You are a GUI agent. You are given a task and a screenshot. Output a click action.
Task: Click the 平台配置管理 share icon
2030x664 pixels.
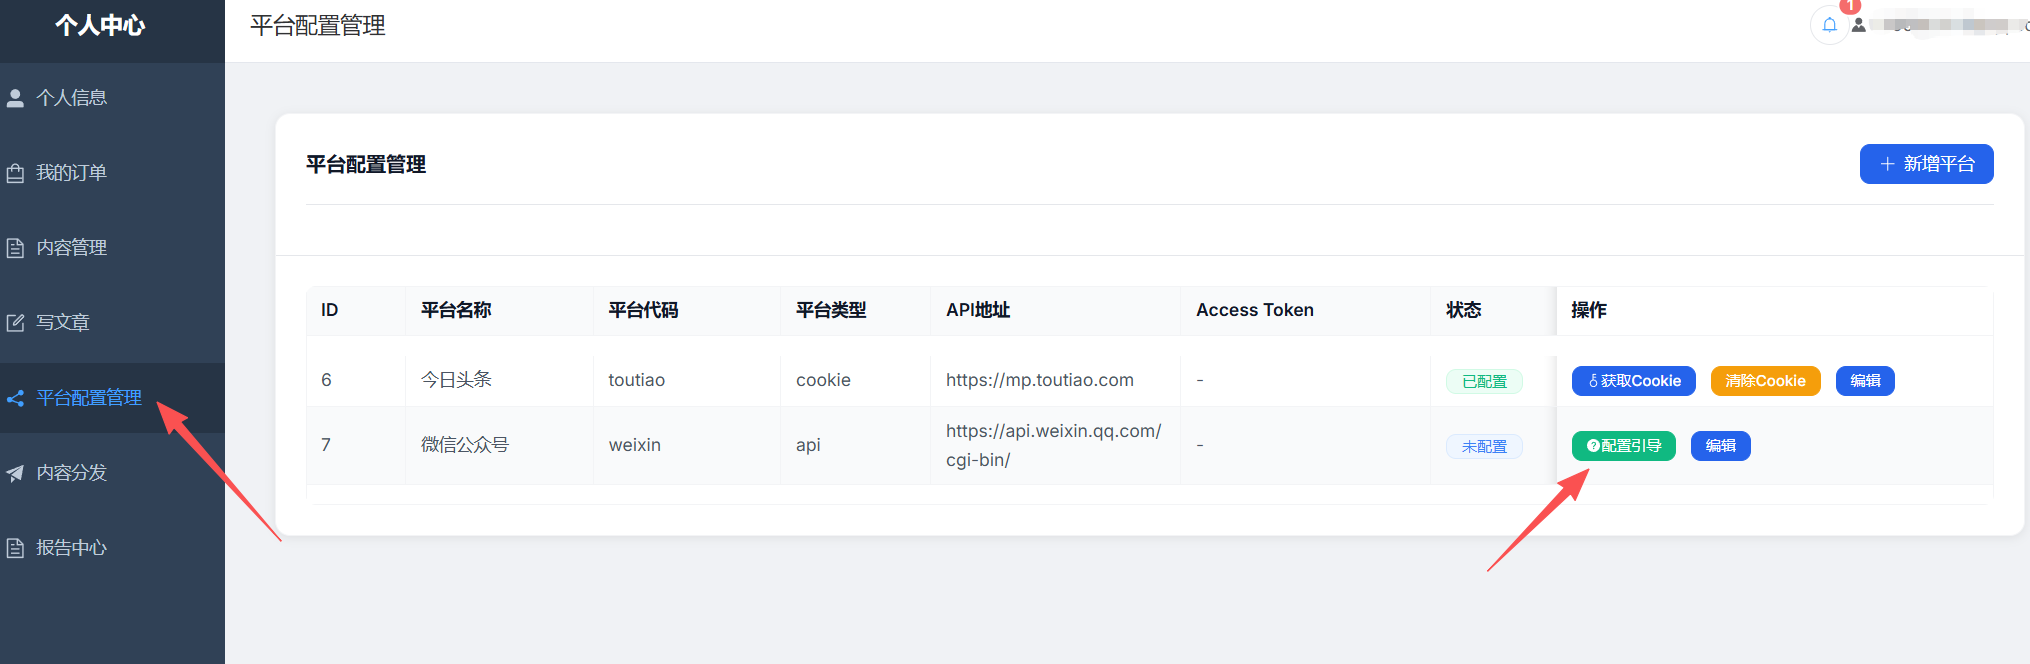[x=15, y=398]
